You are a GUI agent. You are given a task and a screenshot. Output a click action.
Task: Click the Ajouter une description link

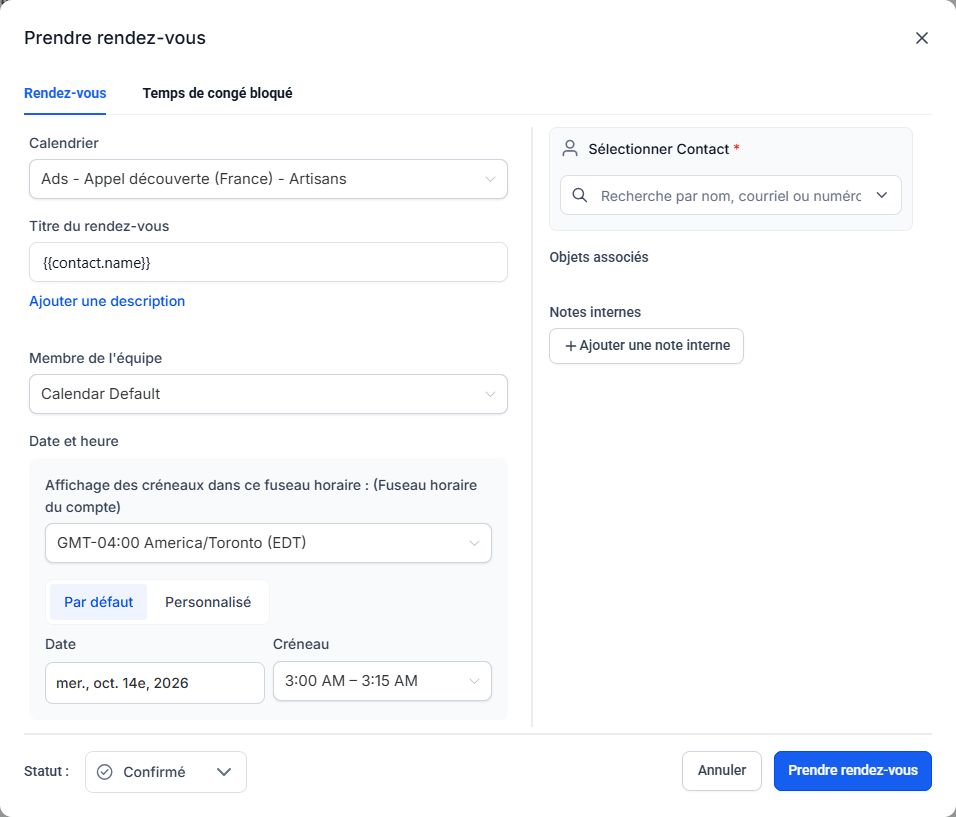107,301
